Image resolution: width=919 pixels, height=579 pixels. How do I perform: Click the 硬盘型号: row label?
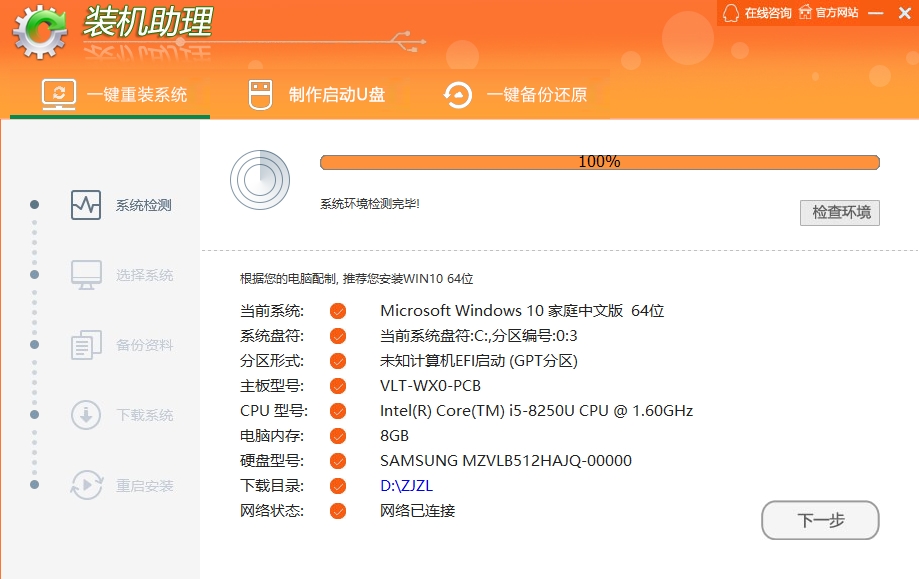point(272,461)
